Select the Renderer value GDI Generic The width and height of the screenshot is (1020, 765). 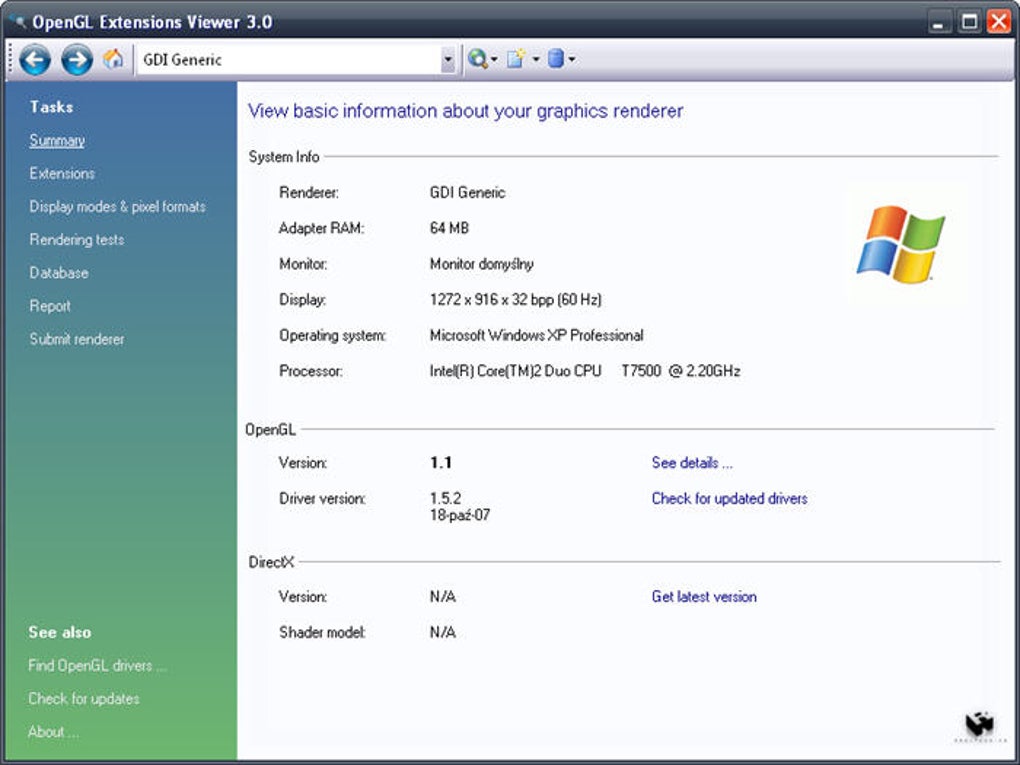coord(467,193)
